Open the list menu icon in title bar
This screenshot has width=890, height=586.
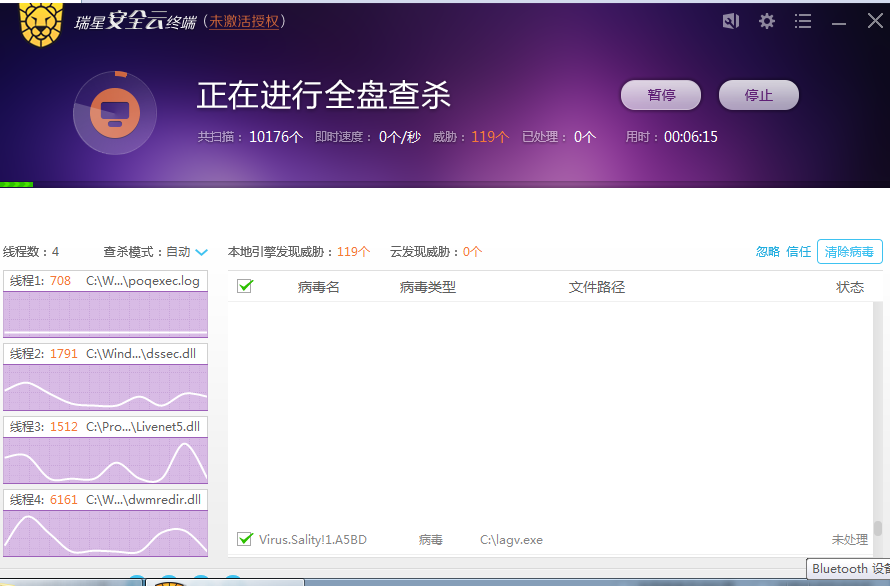pos(803,22)
